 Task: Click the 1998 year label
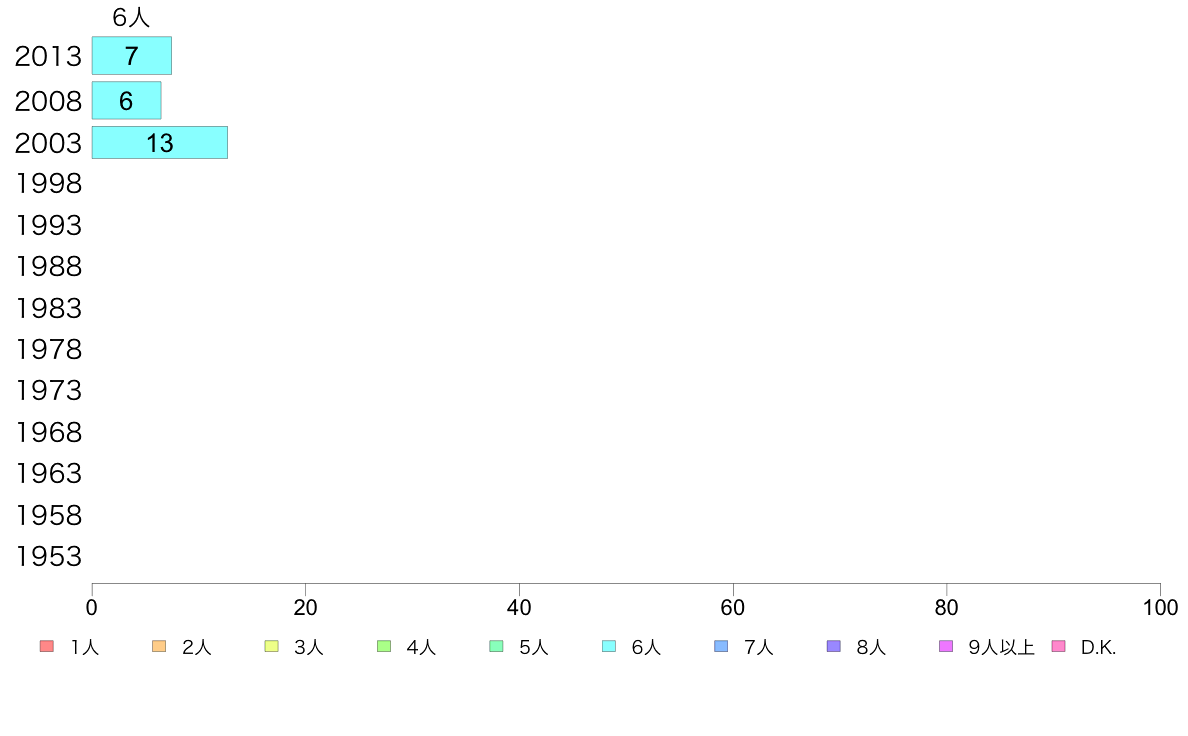tap(48, 183)
